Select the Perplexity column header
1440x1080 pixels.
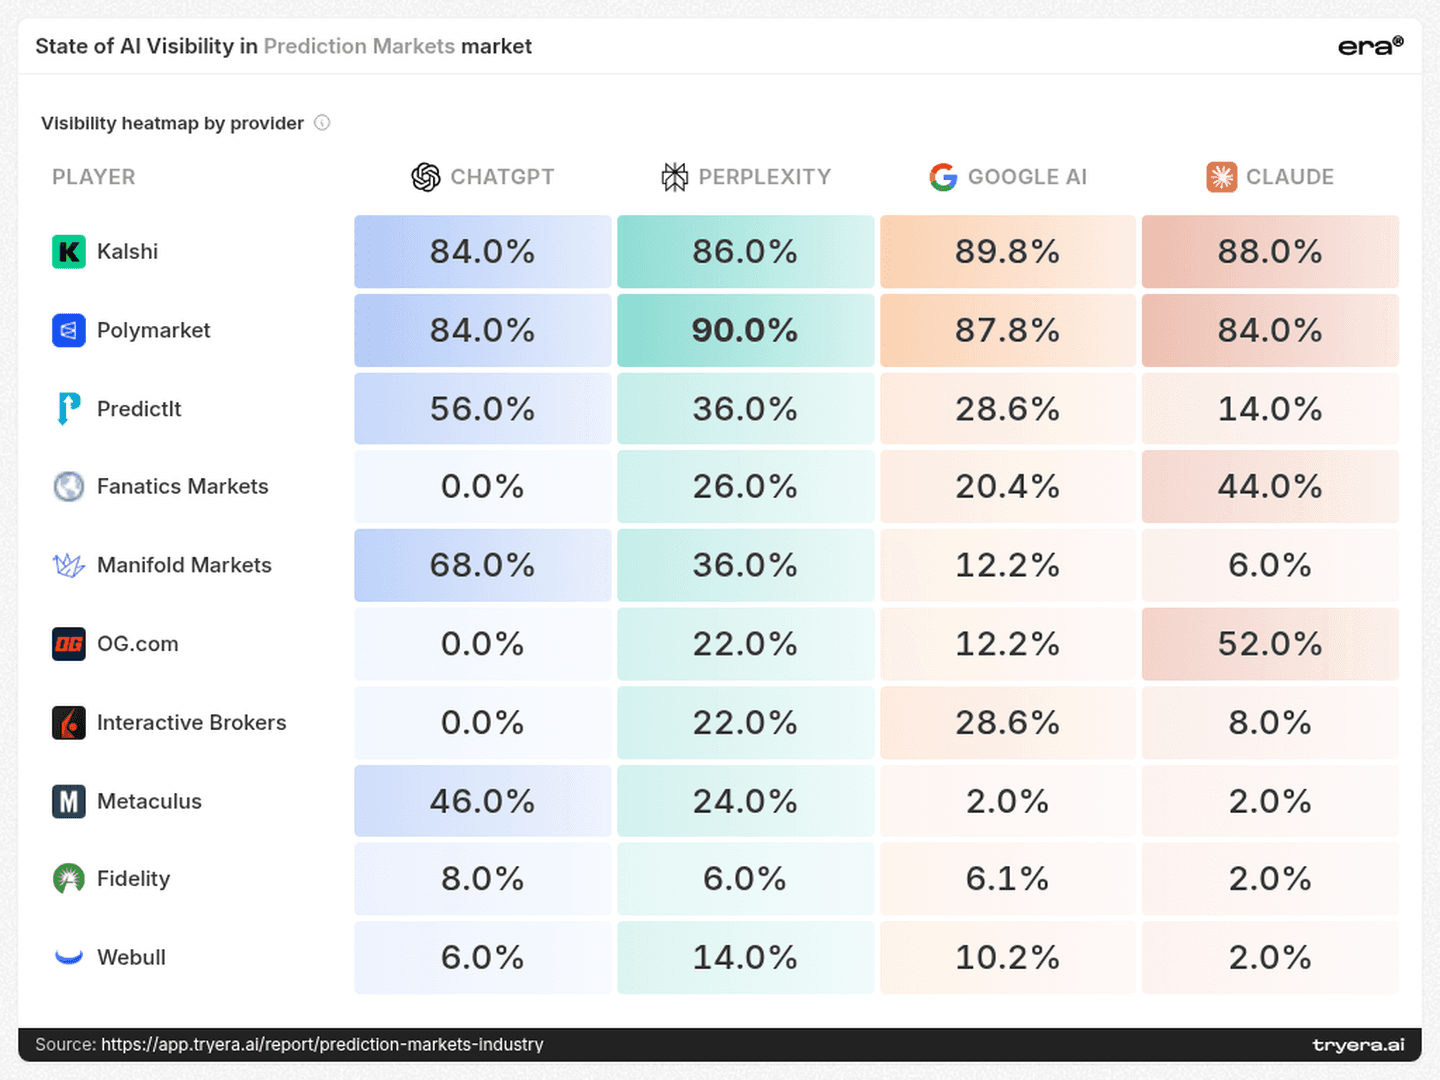745,177
